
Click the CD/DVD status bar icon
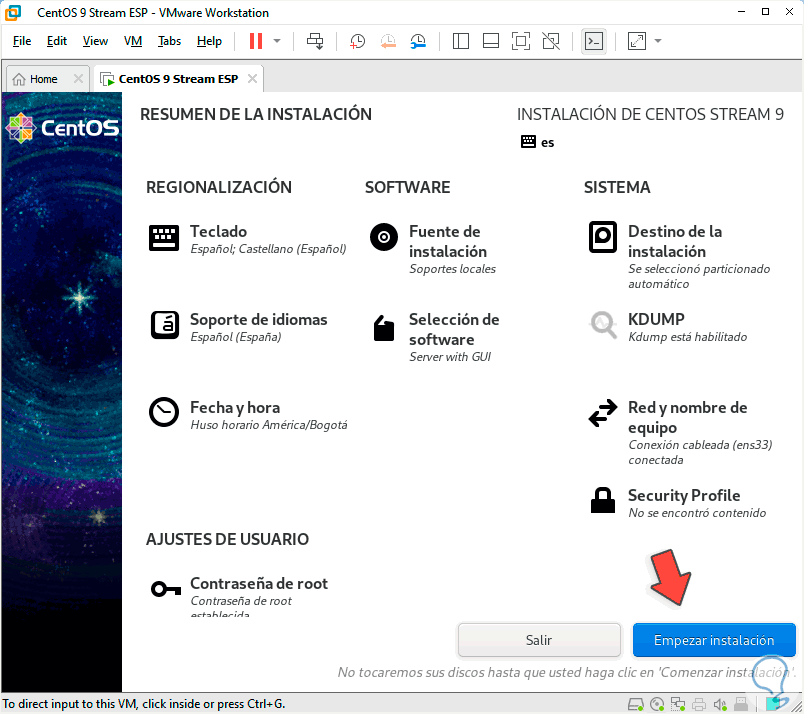pyautogui.click(x=657, y=704)
